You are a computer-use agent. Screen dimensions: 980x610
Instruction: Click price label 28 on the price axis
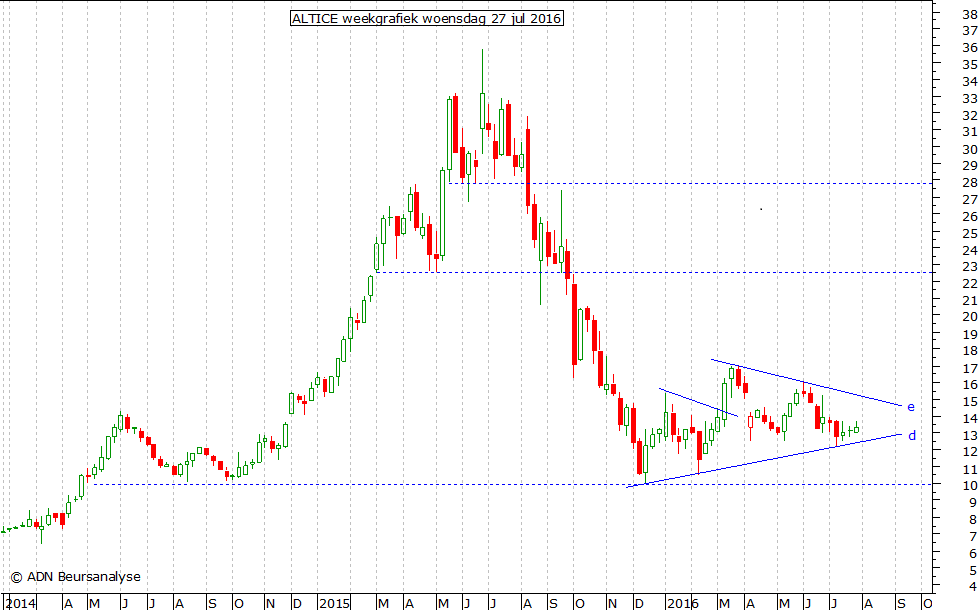click(x=970, y=183)
